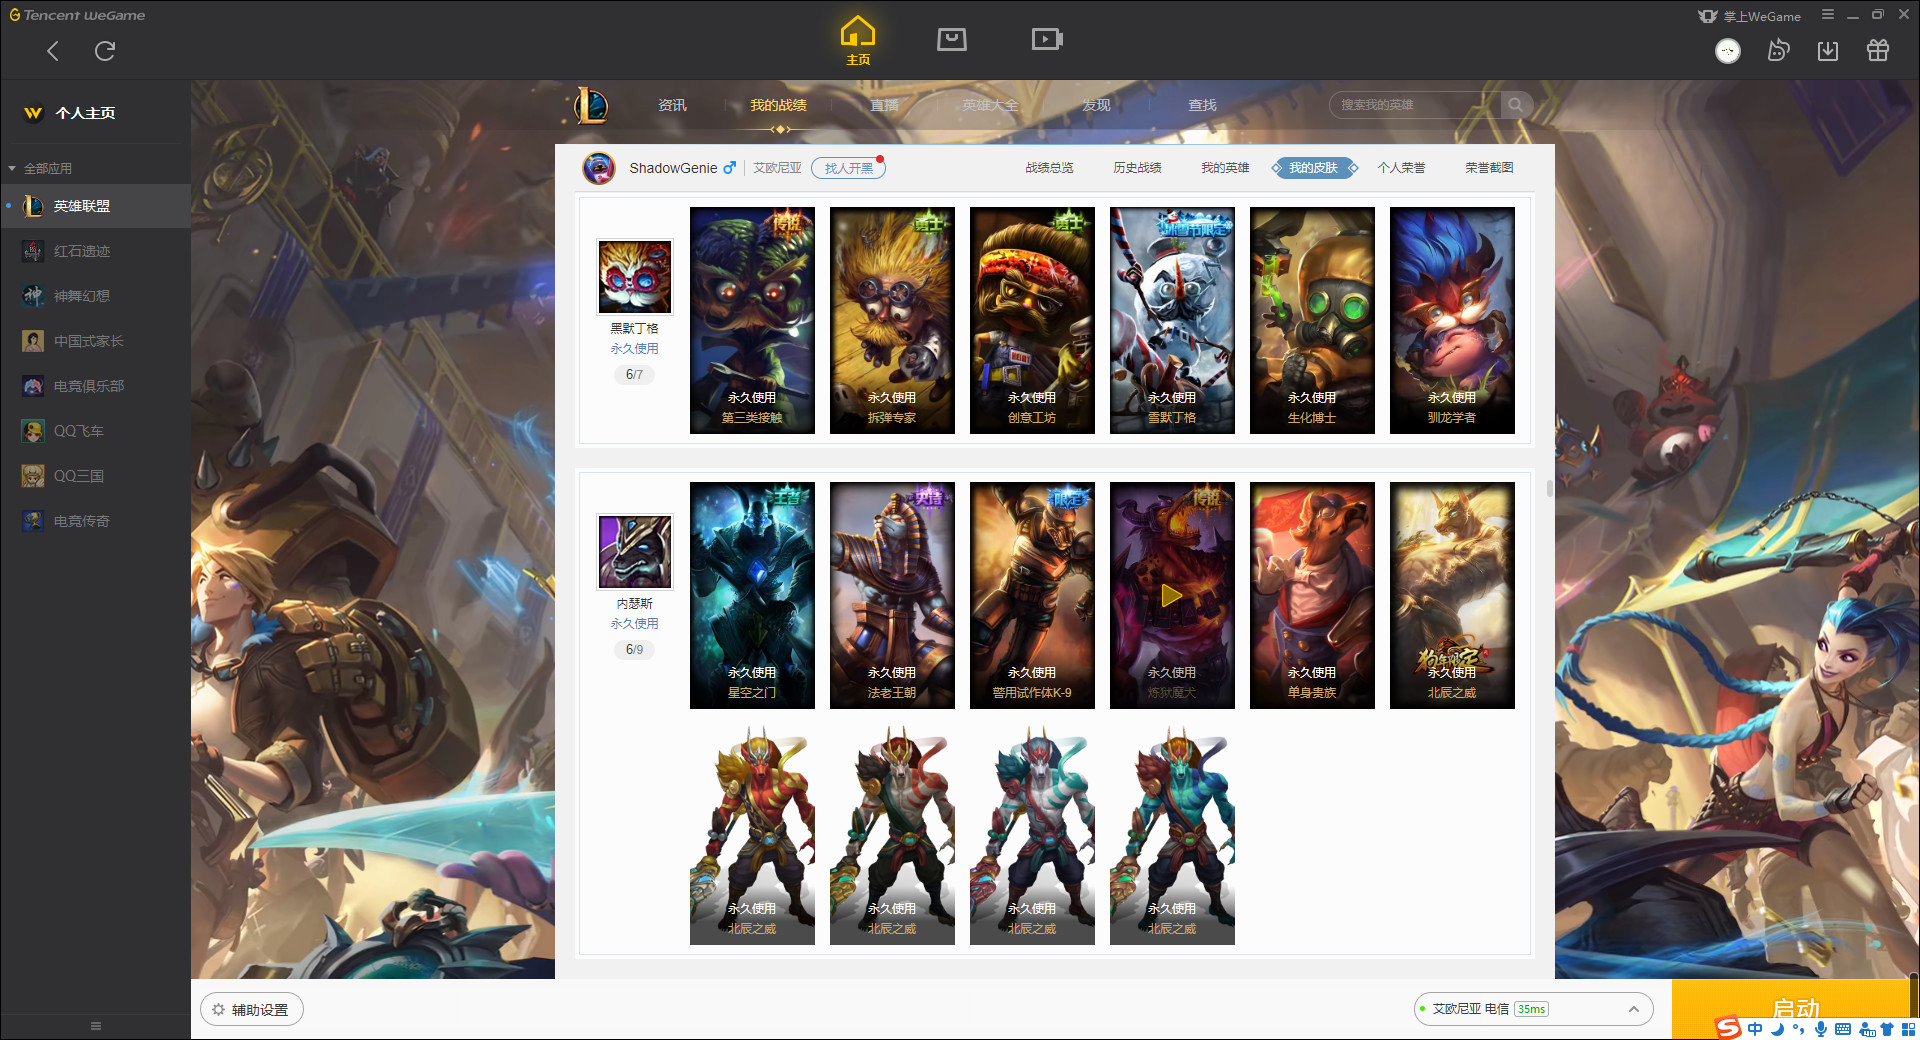The height and width of the screenshot is (1040, 1920).
Task: Open the 星空之门 skin card
Action: click(x=752, y=595)
